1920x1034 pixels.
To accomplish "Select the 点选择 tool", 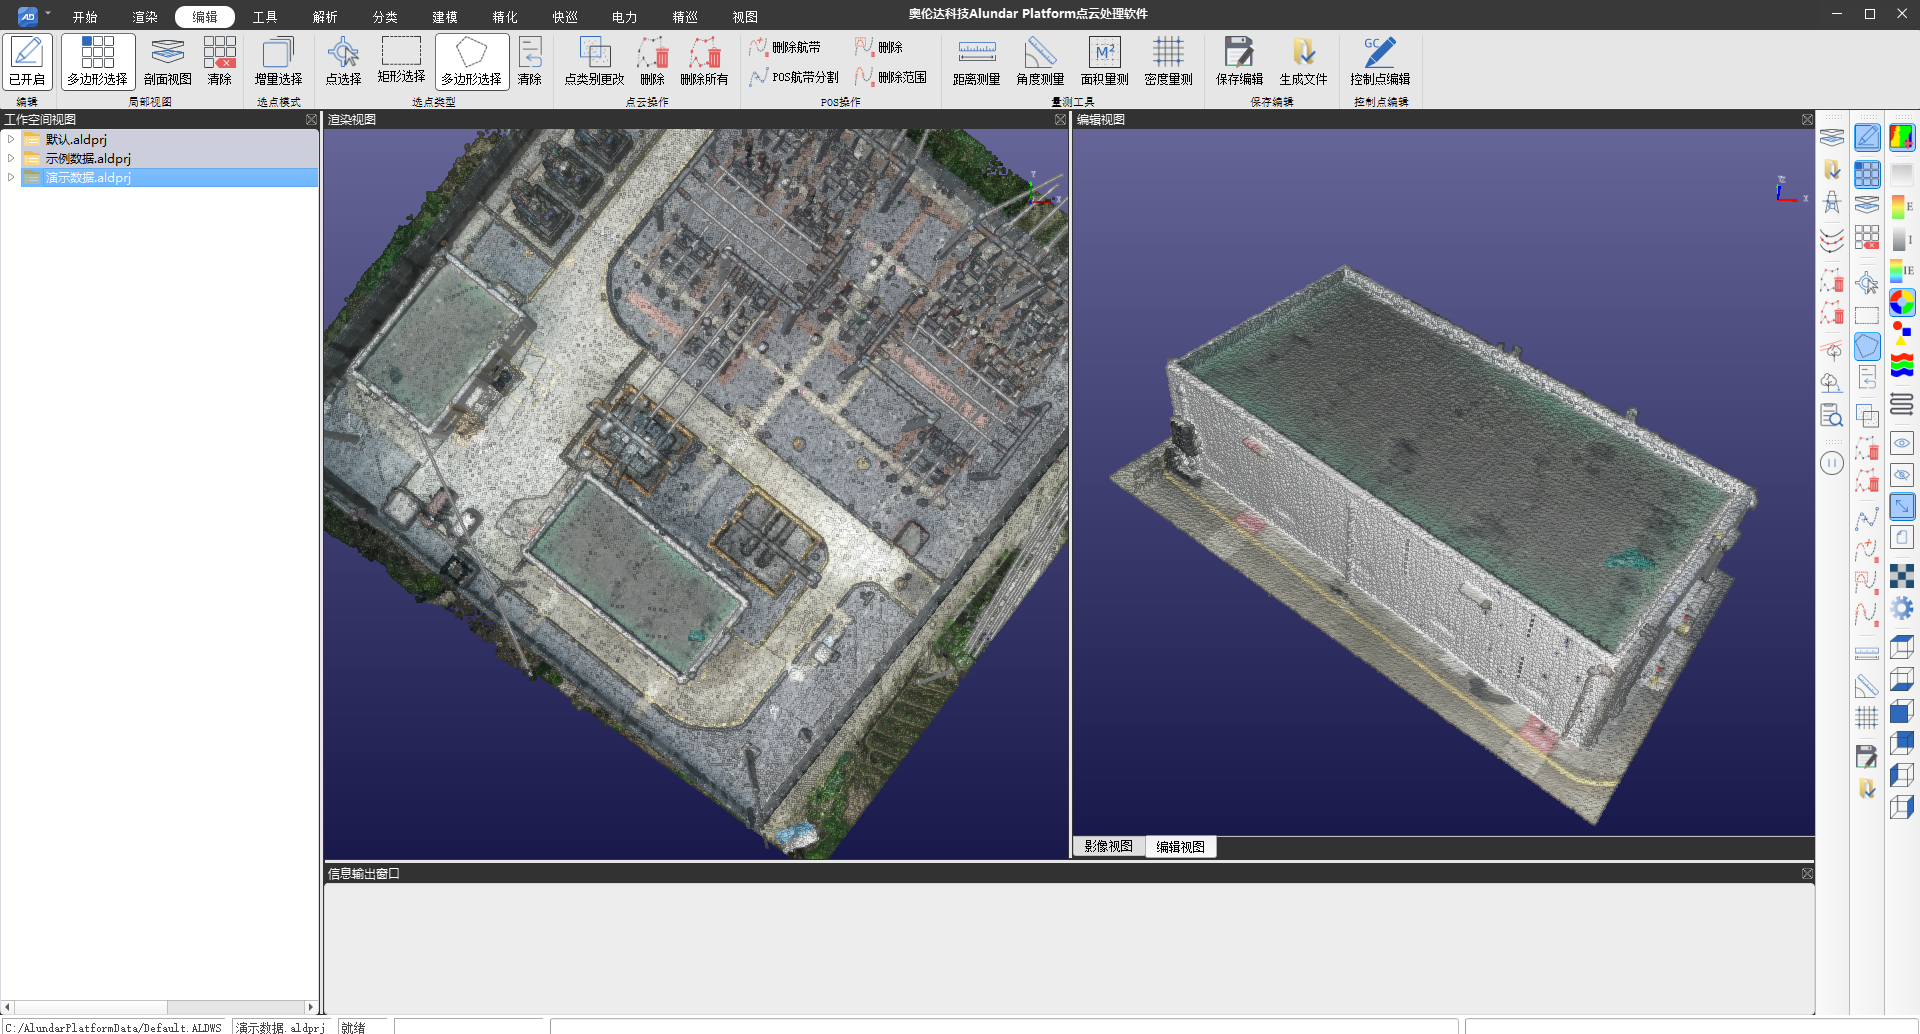I will [343, 62].
